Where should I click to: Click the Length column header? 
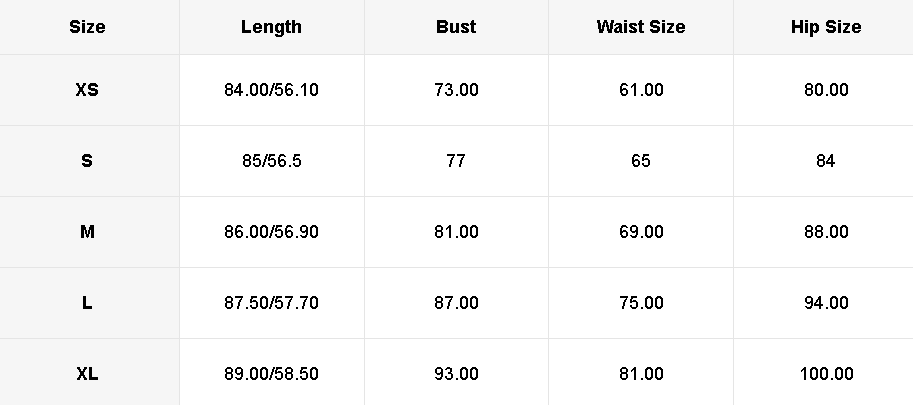tap(271, 27)
